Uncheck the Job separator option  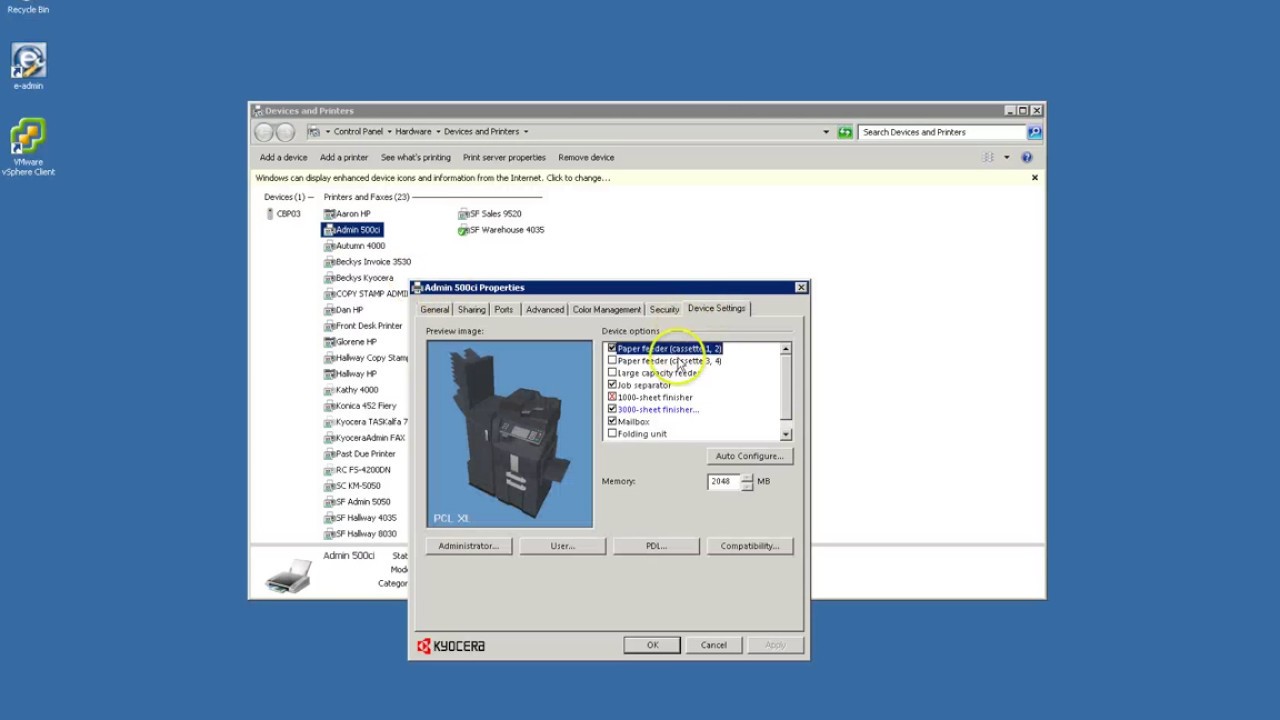coord(612,385)
